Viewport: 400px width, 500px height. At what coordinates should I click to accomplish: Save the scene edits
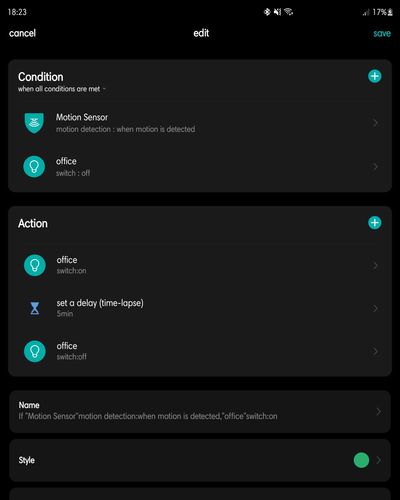(382, 33)
